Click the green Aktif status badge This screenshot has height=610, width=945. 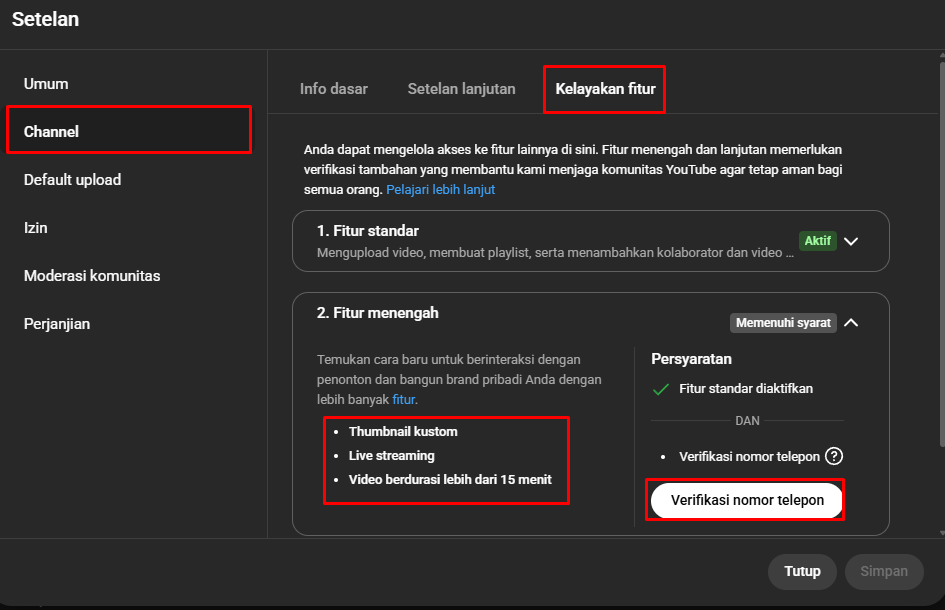[x=817, y=241]
